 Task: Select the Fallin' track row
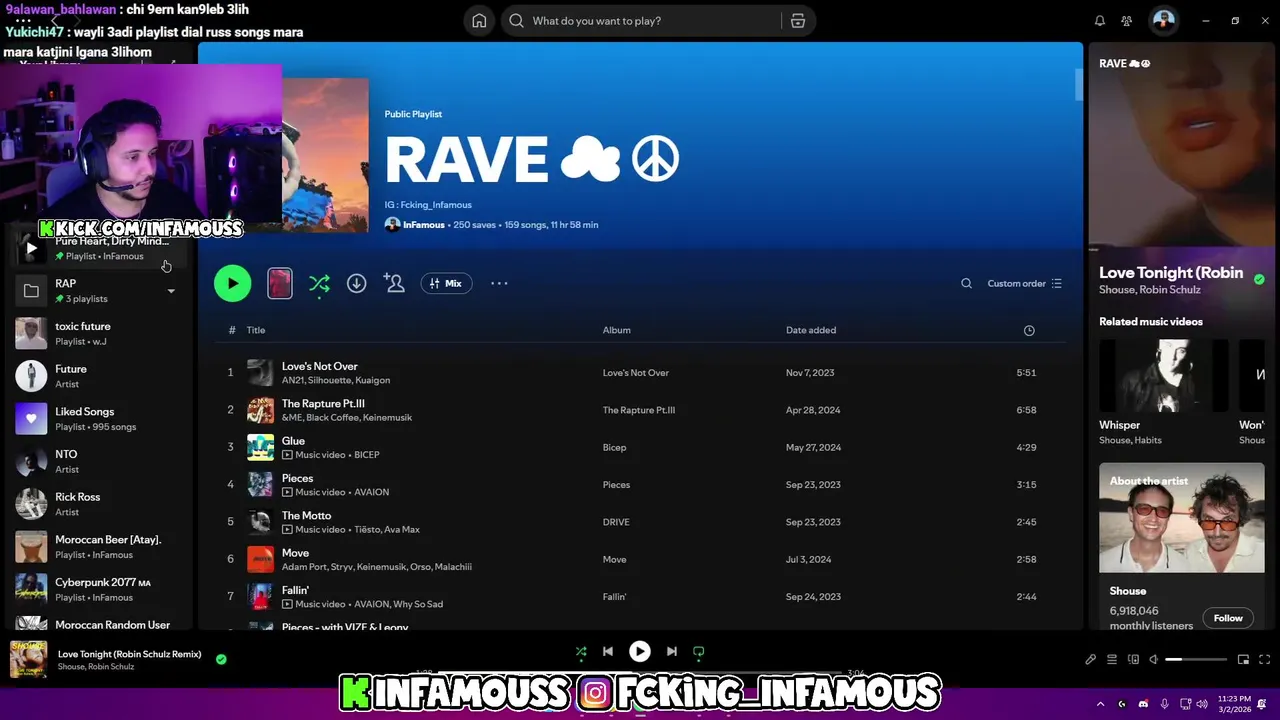641,596
